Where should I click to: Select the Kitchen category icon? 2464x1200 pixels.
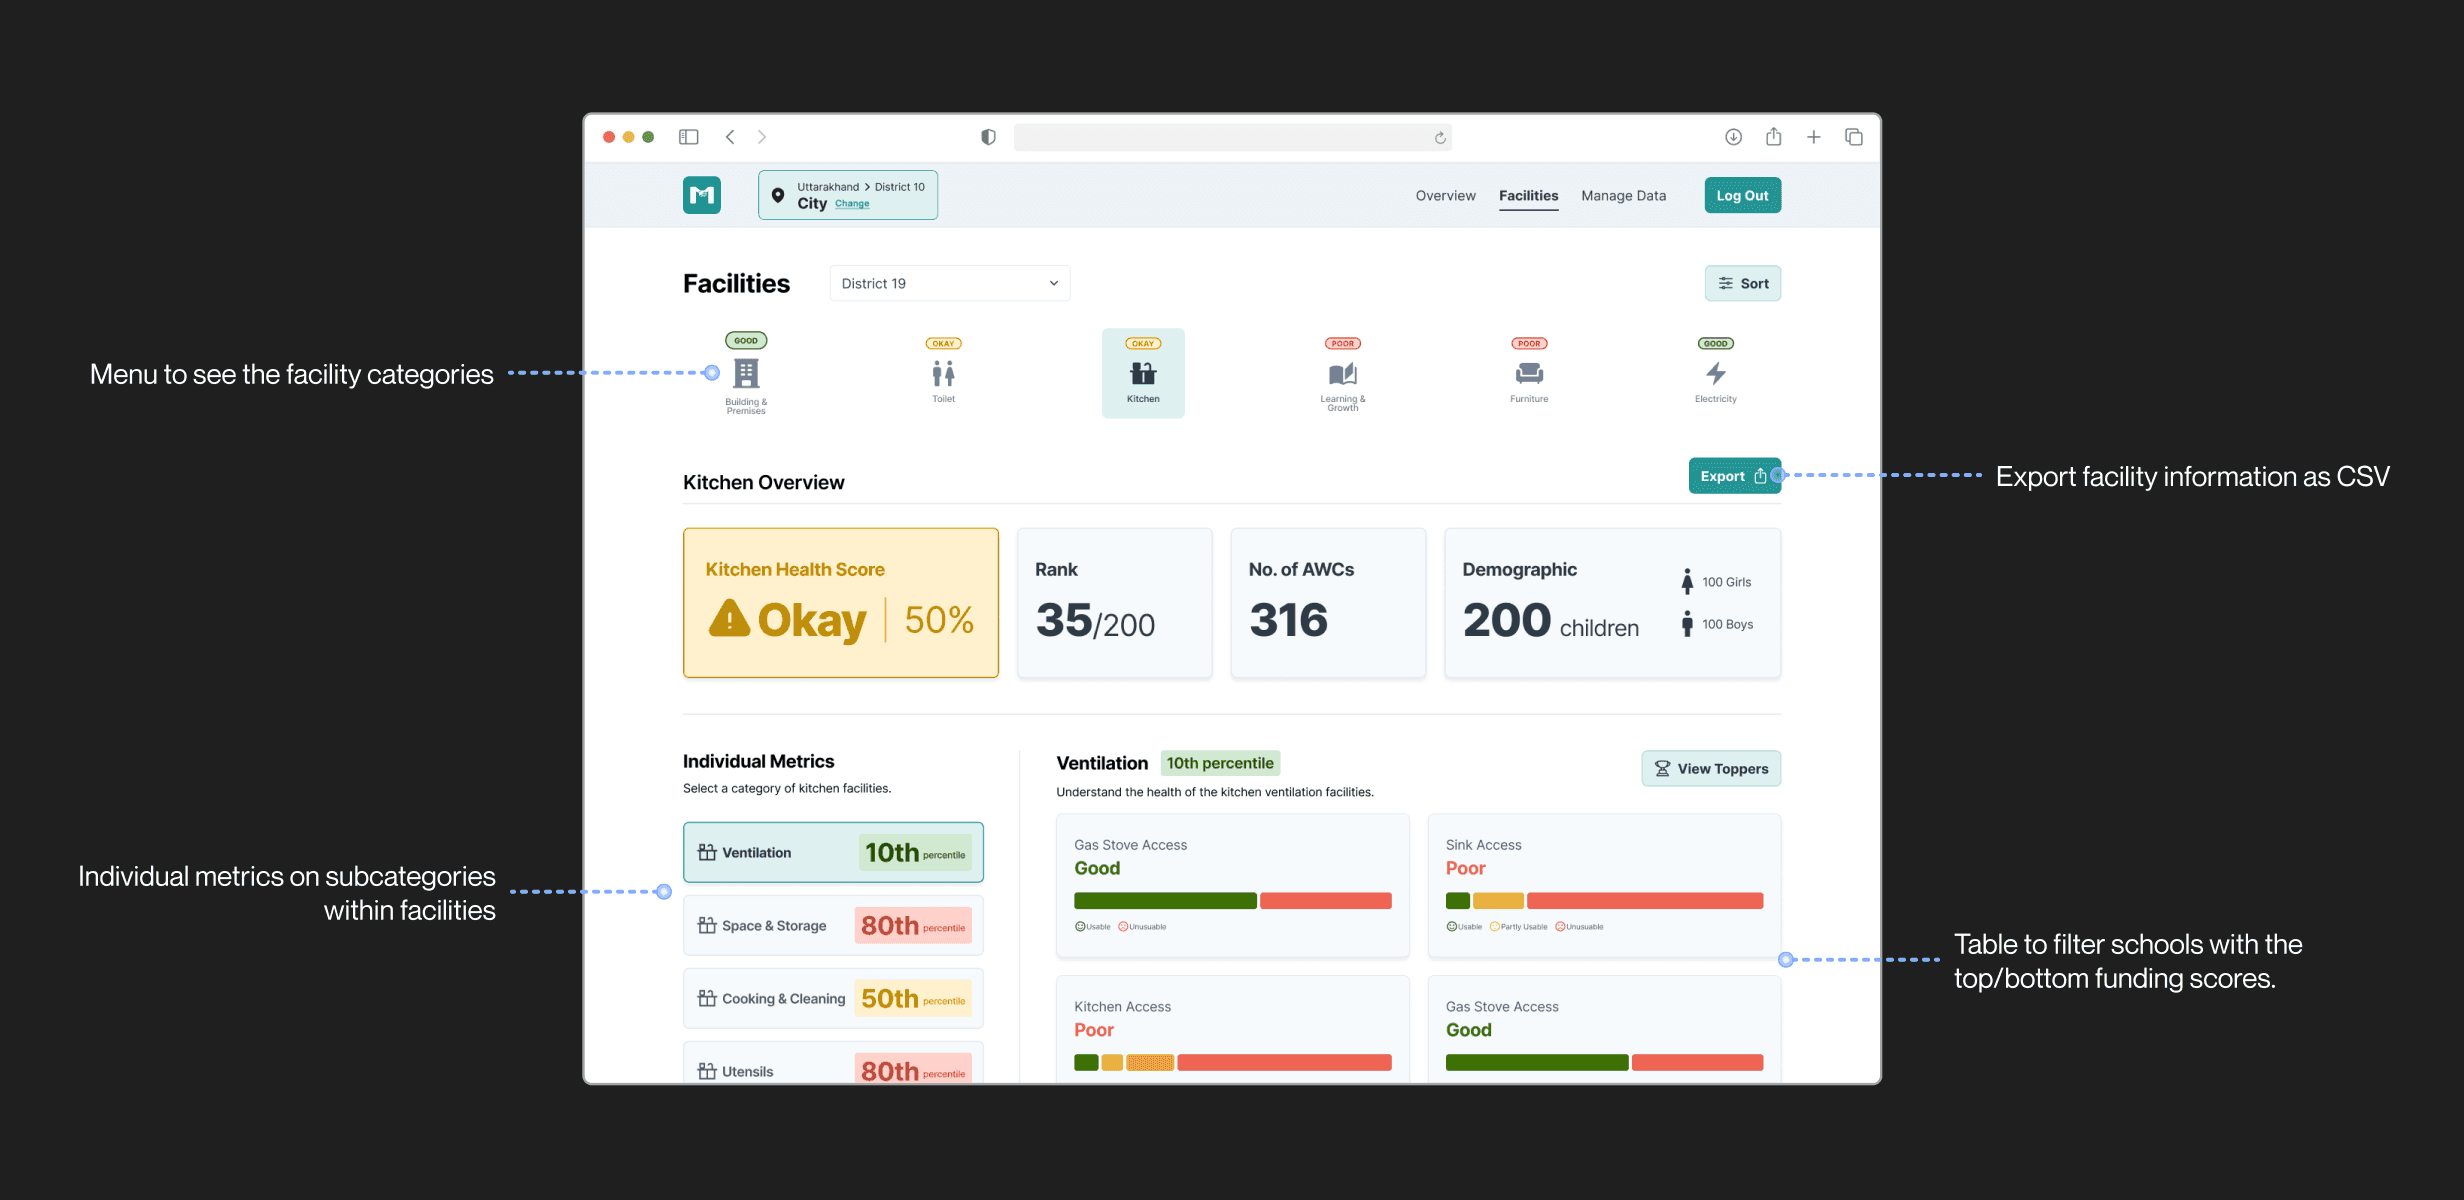coord(1143,373)
